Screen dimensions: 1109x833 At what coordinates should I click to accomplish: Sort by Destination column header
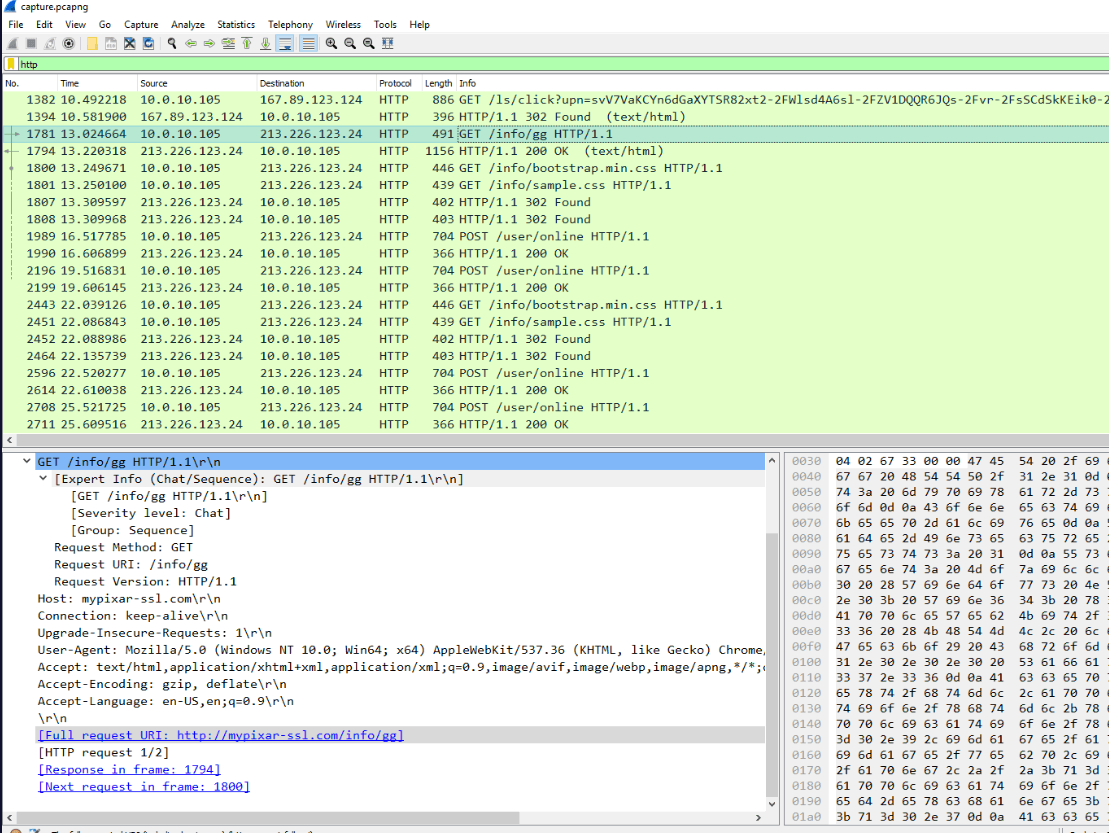(316, 83)
